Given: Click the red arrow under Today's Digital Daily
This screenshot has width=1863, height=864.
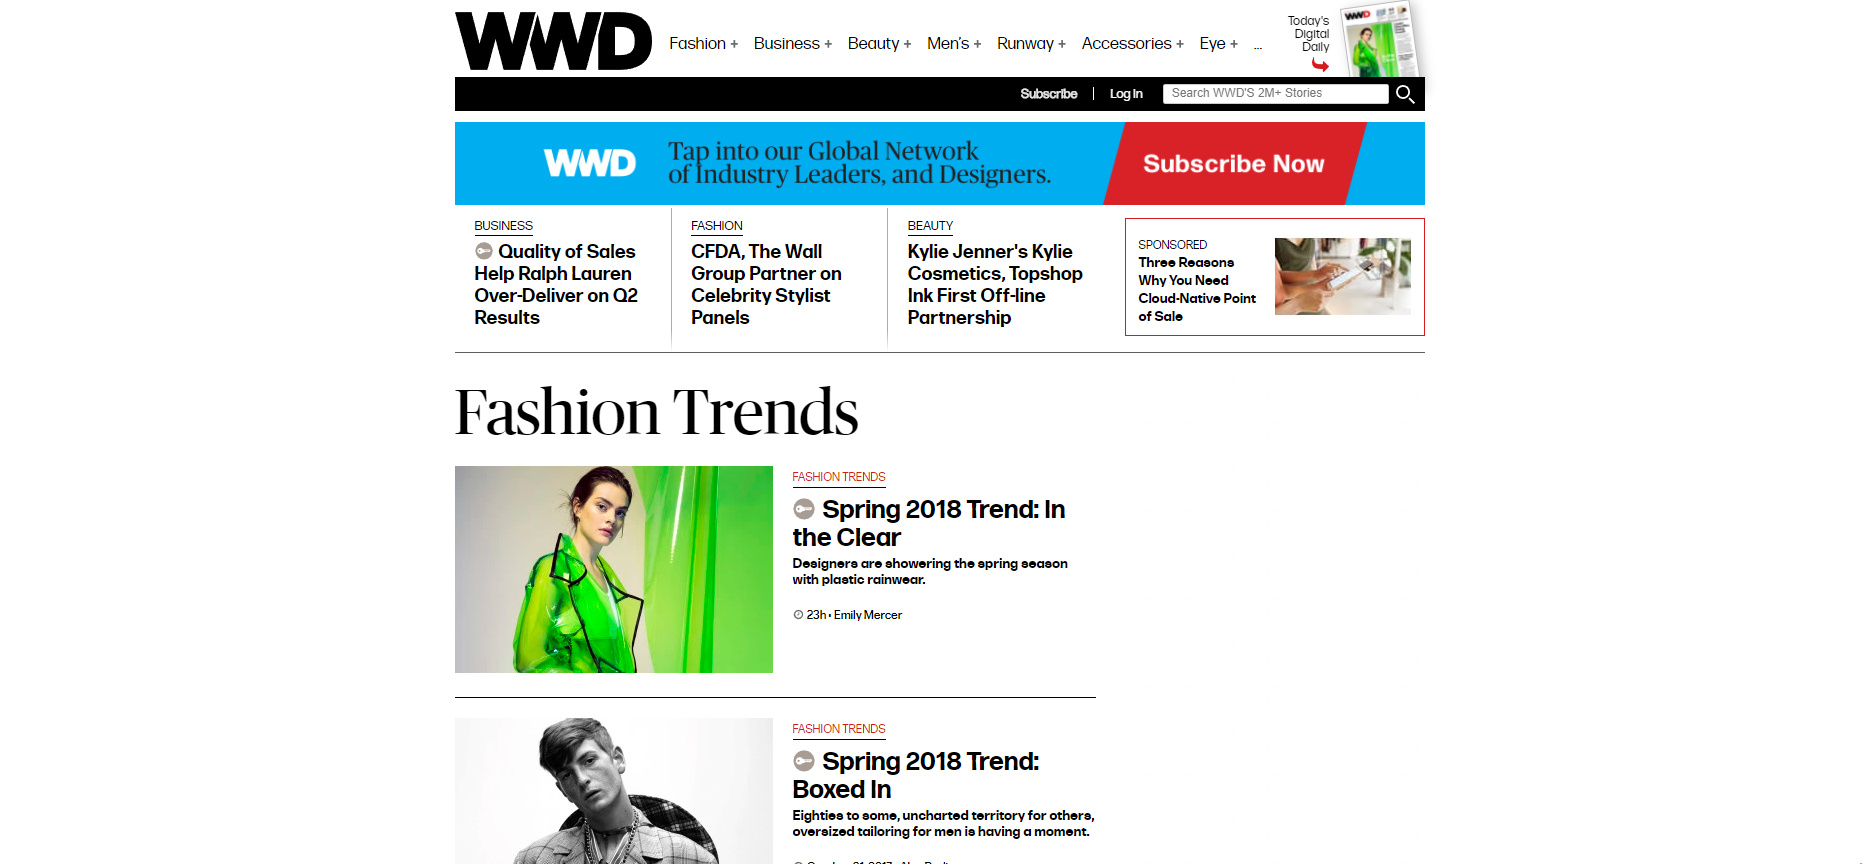Looking at the screenshot, I should pyautogui.click(x=1320, y=65).
